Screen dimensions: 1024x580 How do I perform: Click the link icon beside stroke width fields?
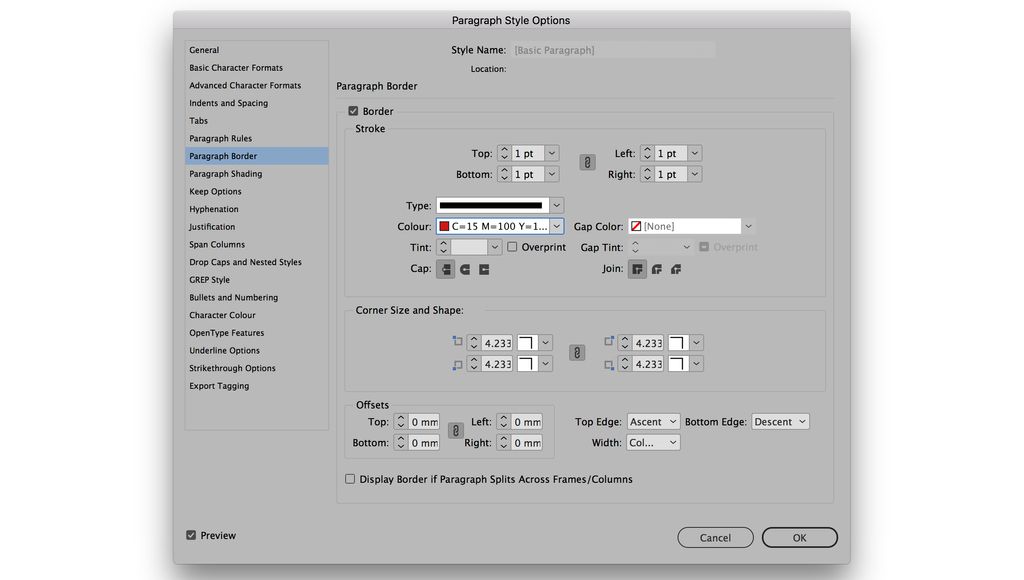click(x=585, y=162)
